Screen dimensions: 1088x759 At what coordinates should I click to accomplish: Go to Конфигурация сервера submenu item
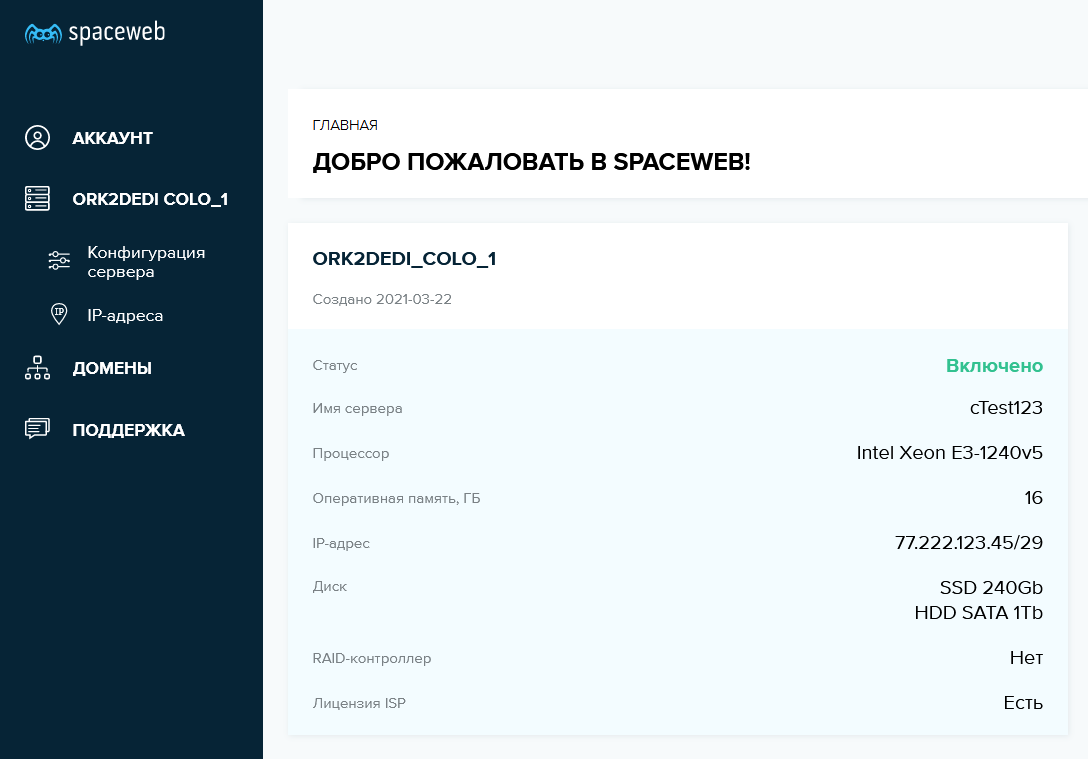[146, 262]
